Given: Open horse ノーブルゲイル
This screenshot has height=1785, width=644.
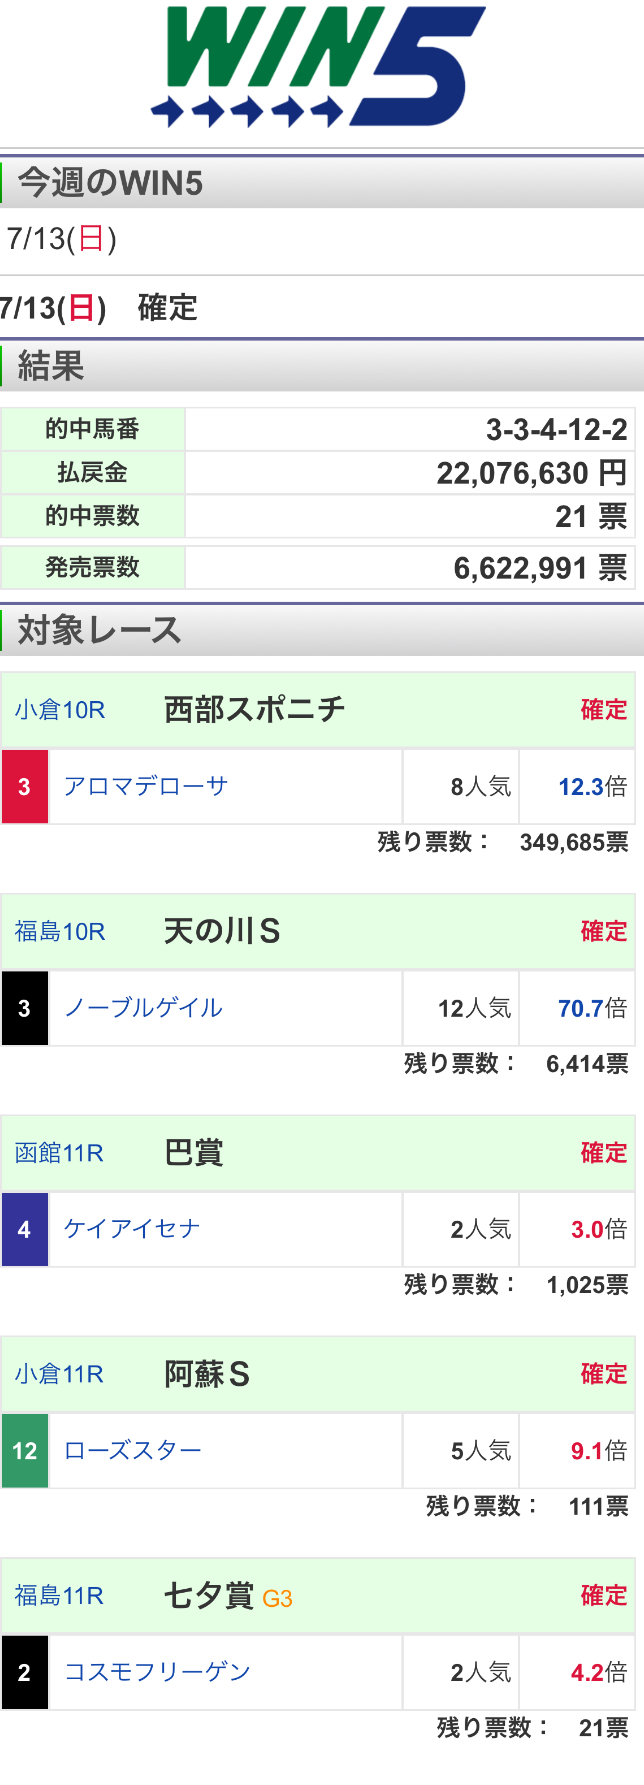Looking at the screenshot, I should pos(143,1008).
